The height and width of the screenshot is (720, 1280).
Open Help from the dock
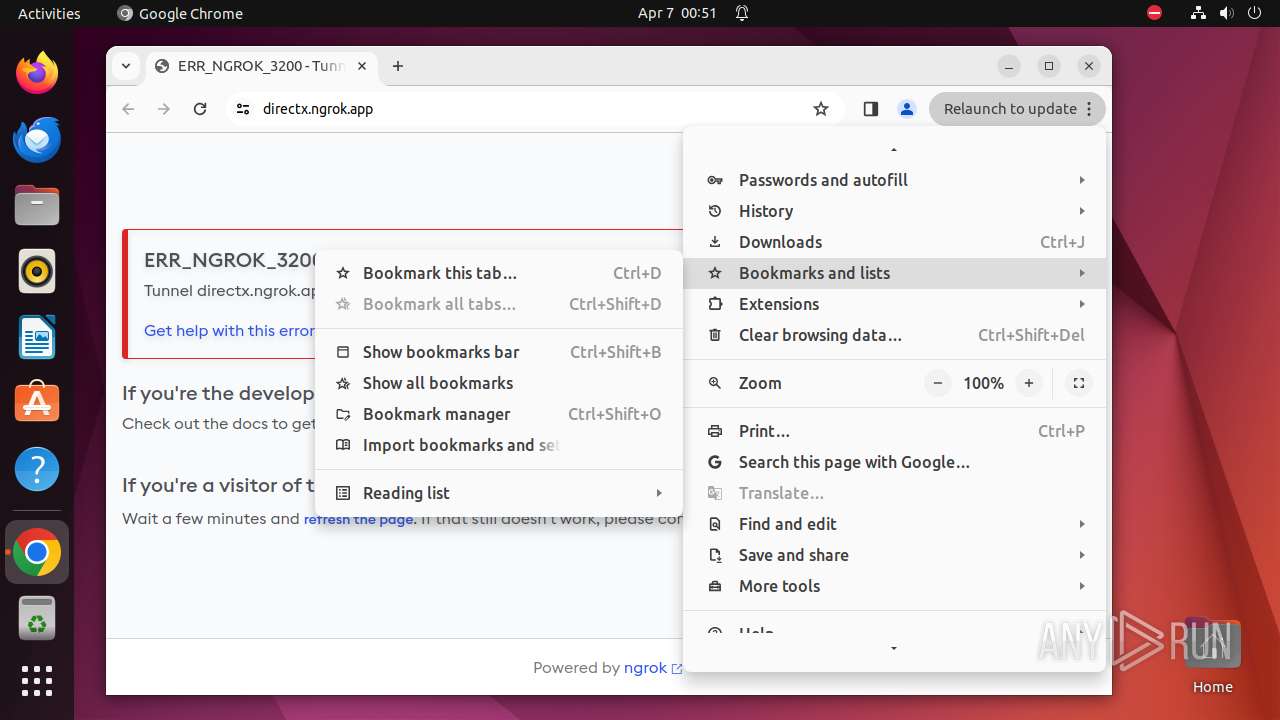click(37, 469)
